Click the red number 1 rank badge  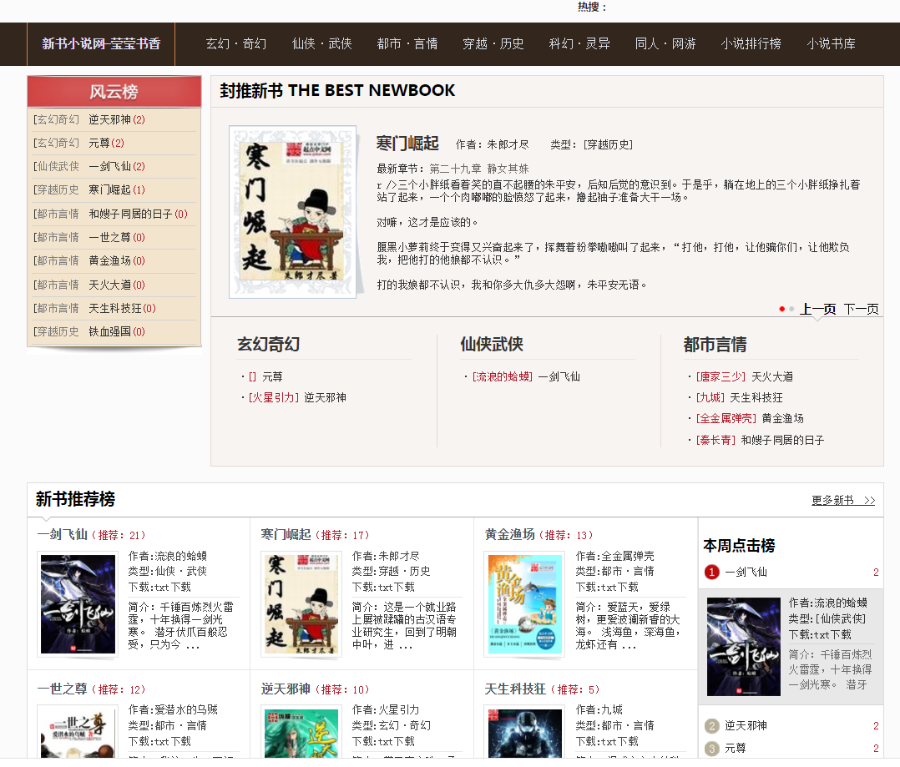pos(710,572)
